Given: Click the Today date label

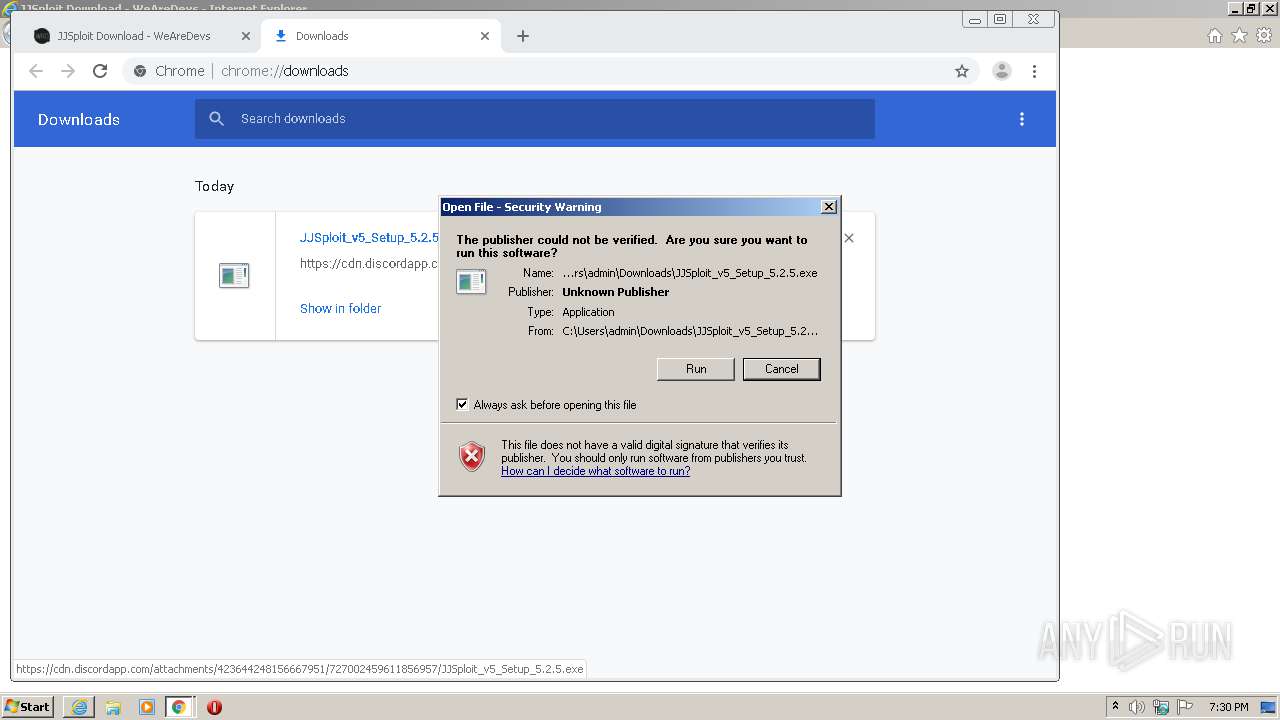Looking at the screenshot, I should coord(214,186).
